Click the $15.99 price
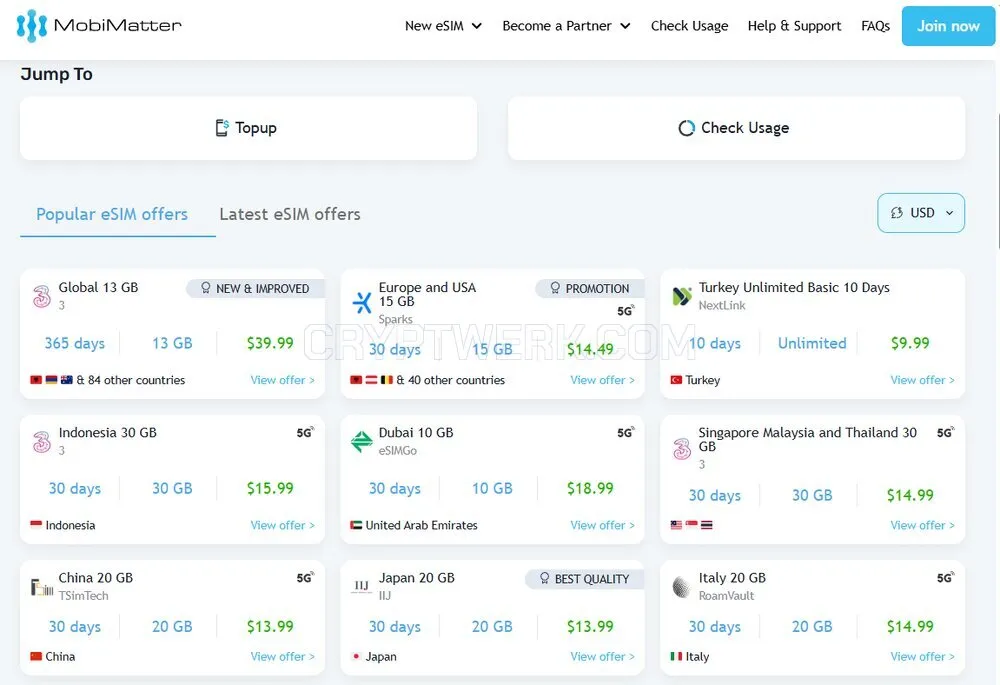 270,489
